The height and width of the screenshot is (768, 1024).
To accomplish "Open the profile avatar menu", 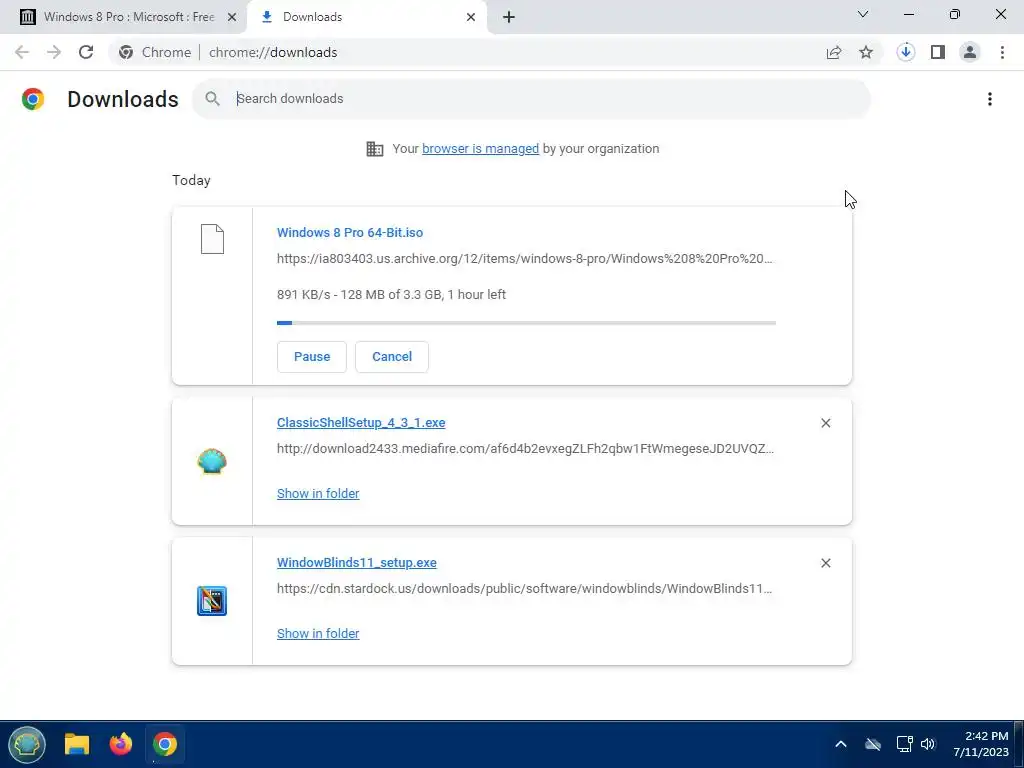I will (x=970, y=52).
